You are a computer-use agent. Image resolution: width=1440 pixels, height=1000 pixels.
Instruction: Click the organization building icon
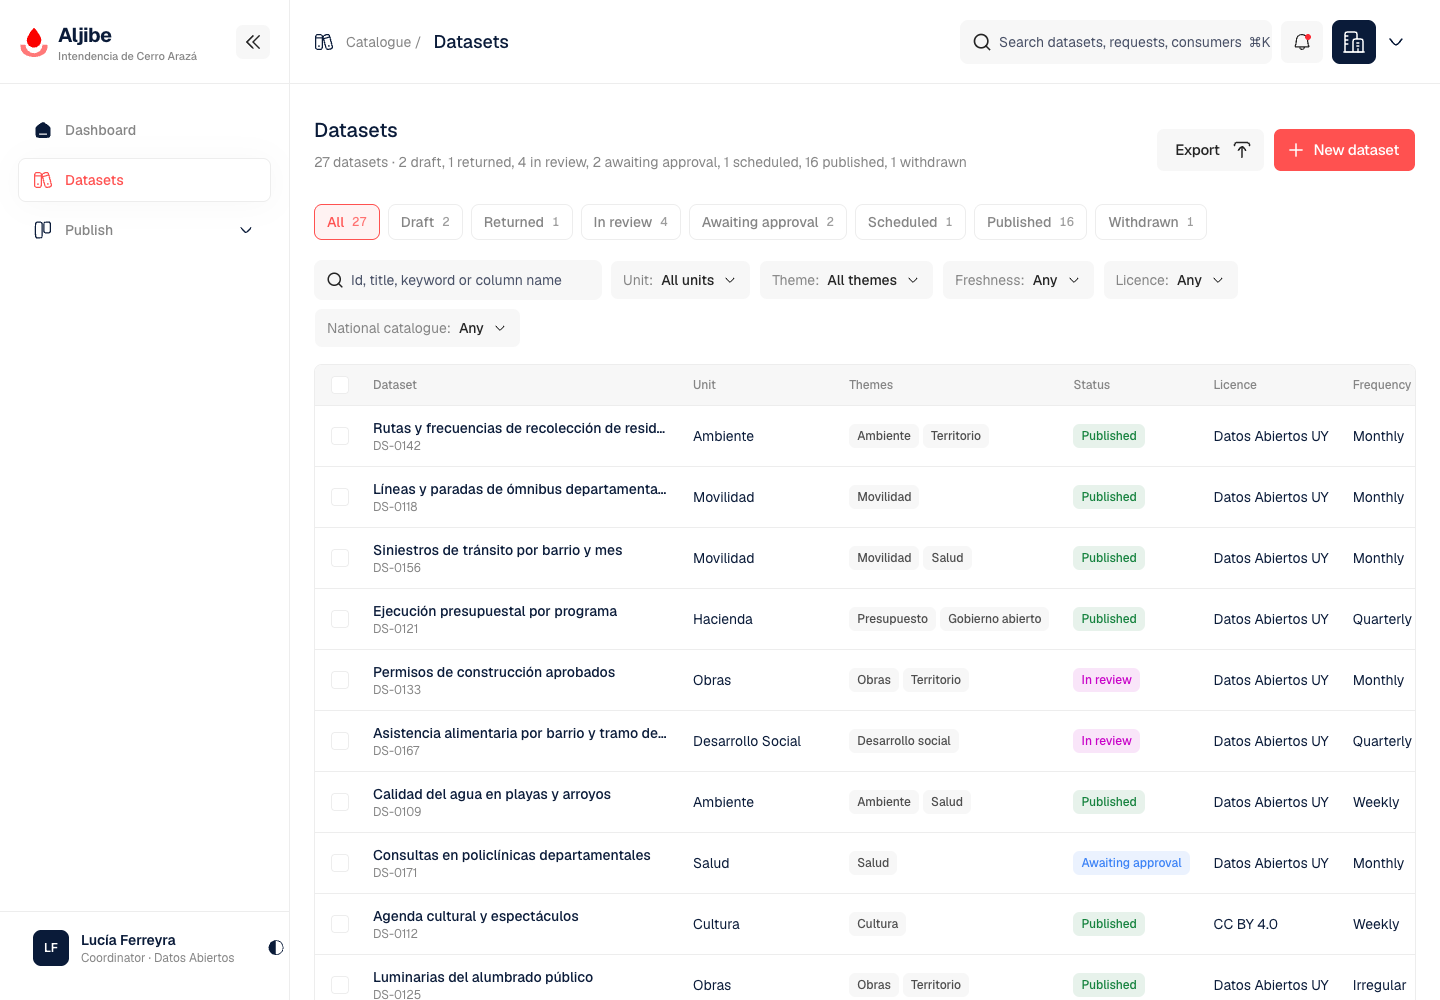coord(1354,42)
